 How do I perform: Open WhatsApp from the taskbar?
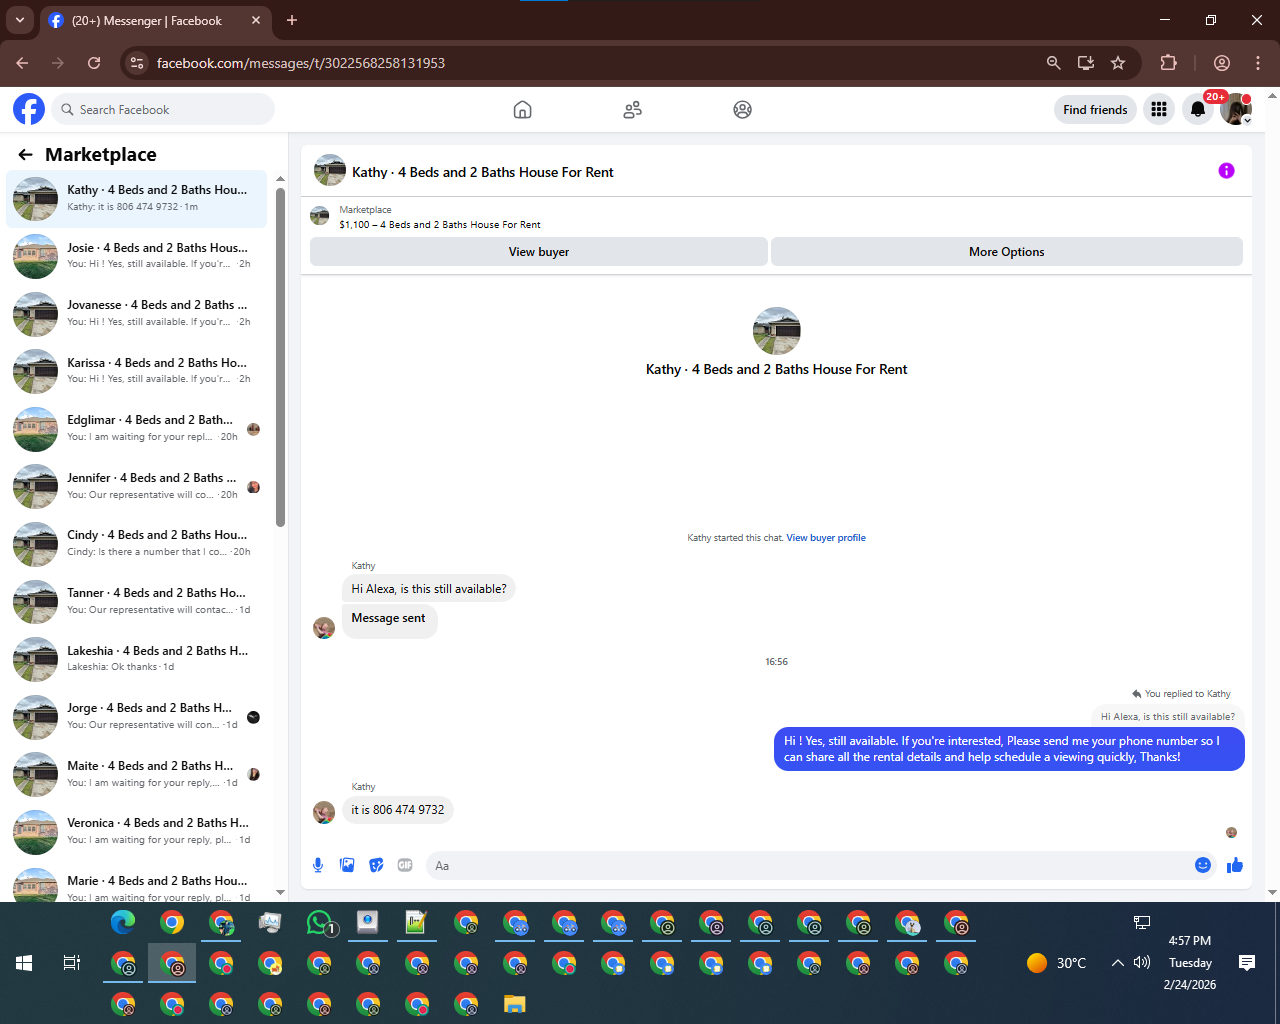coord(320,923)
